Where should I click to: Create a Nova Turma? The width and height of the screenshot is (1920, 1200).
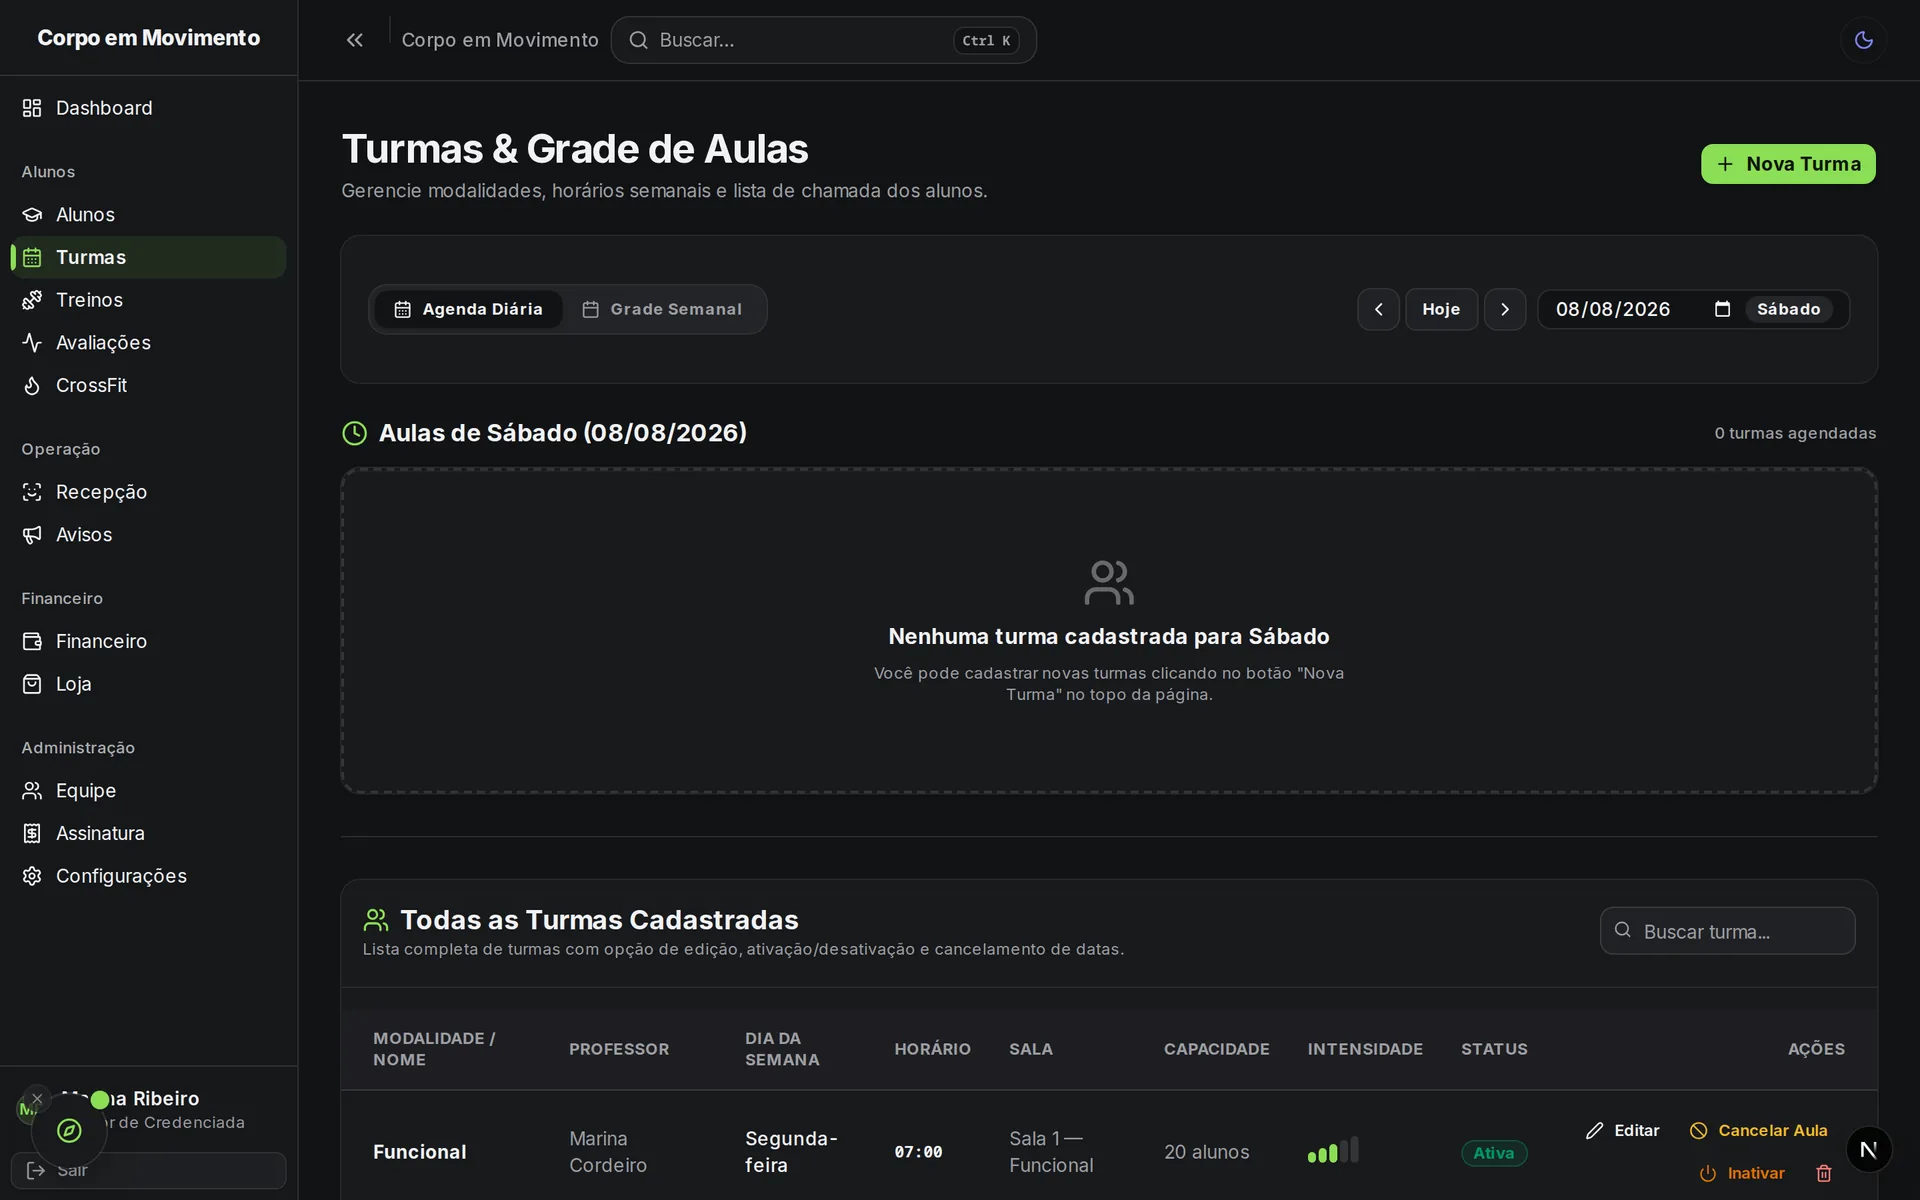pos(1788,164)
